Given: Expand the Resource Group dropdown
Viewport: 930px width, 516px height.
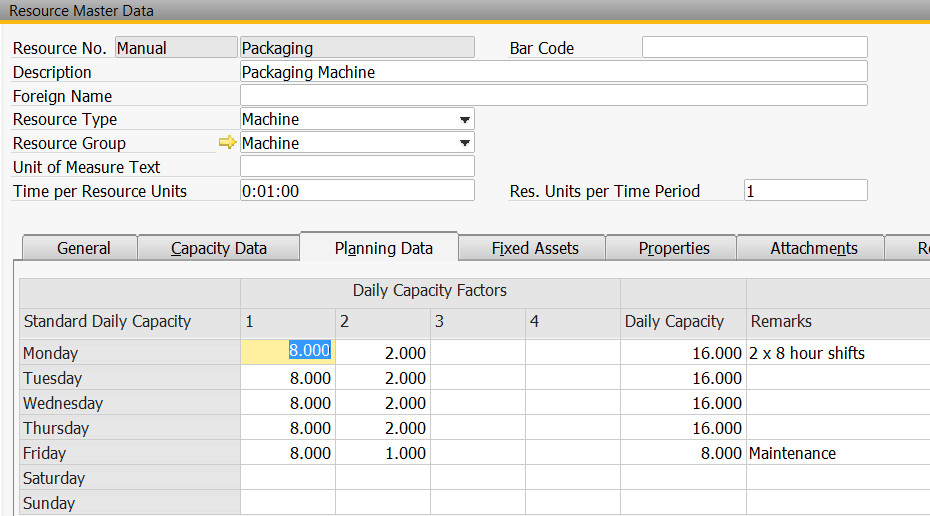Looking at the screenshot, I should click(x=464, y=143).
